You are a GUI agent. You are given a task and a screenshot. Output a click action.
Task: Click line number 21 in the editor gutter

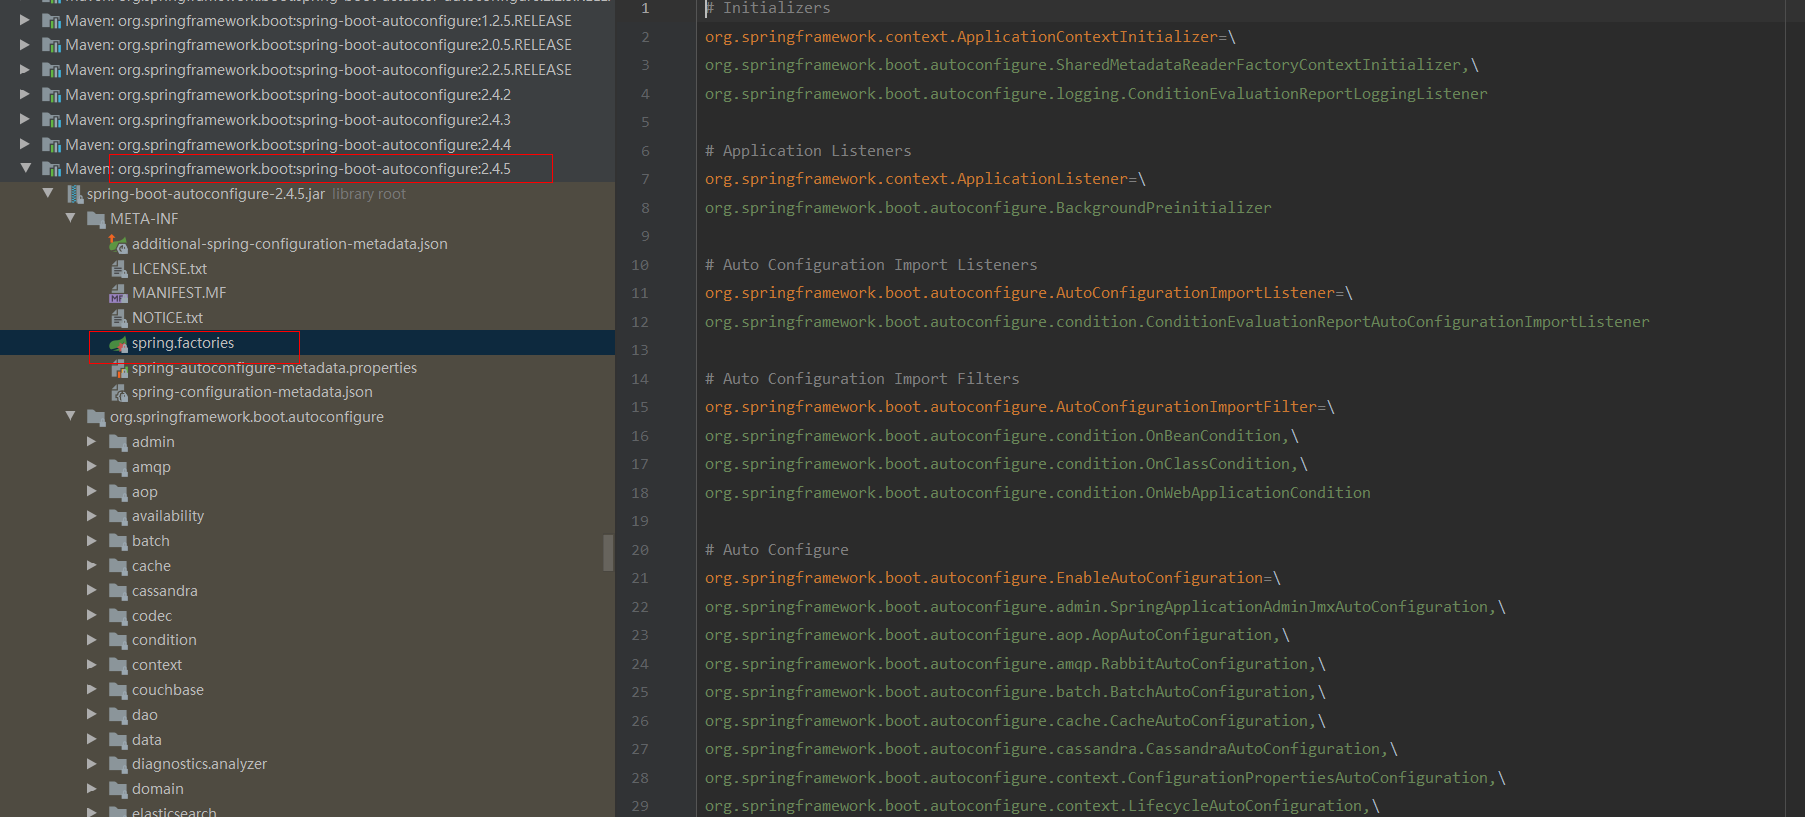tap(640, 578)
